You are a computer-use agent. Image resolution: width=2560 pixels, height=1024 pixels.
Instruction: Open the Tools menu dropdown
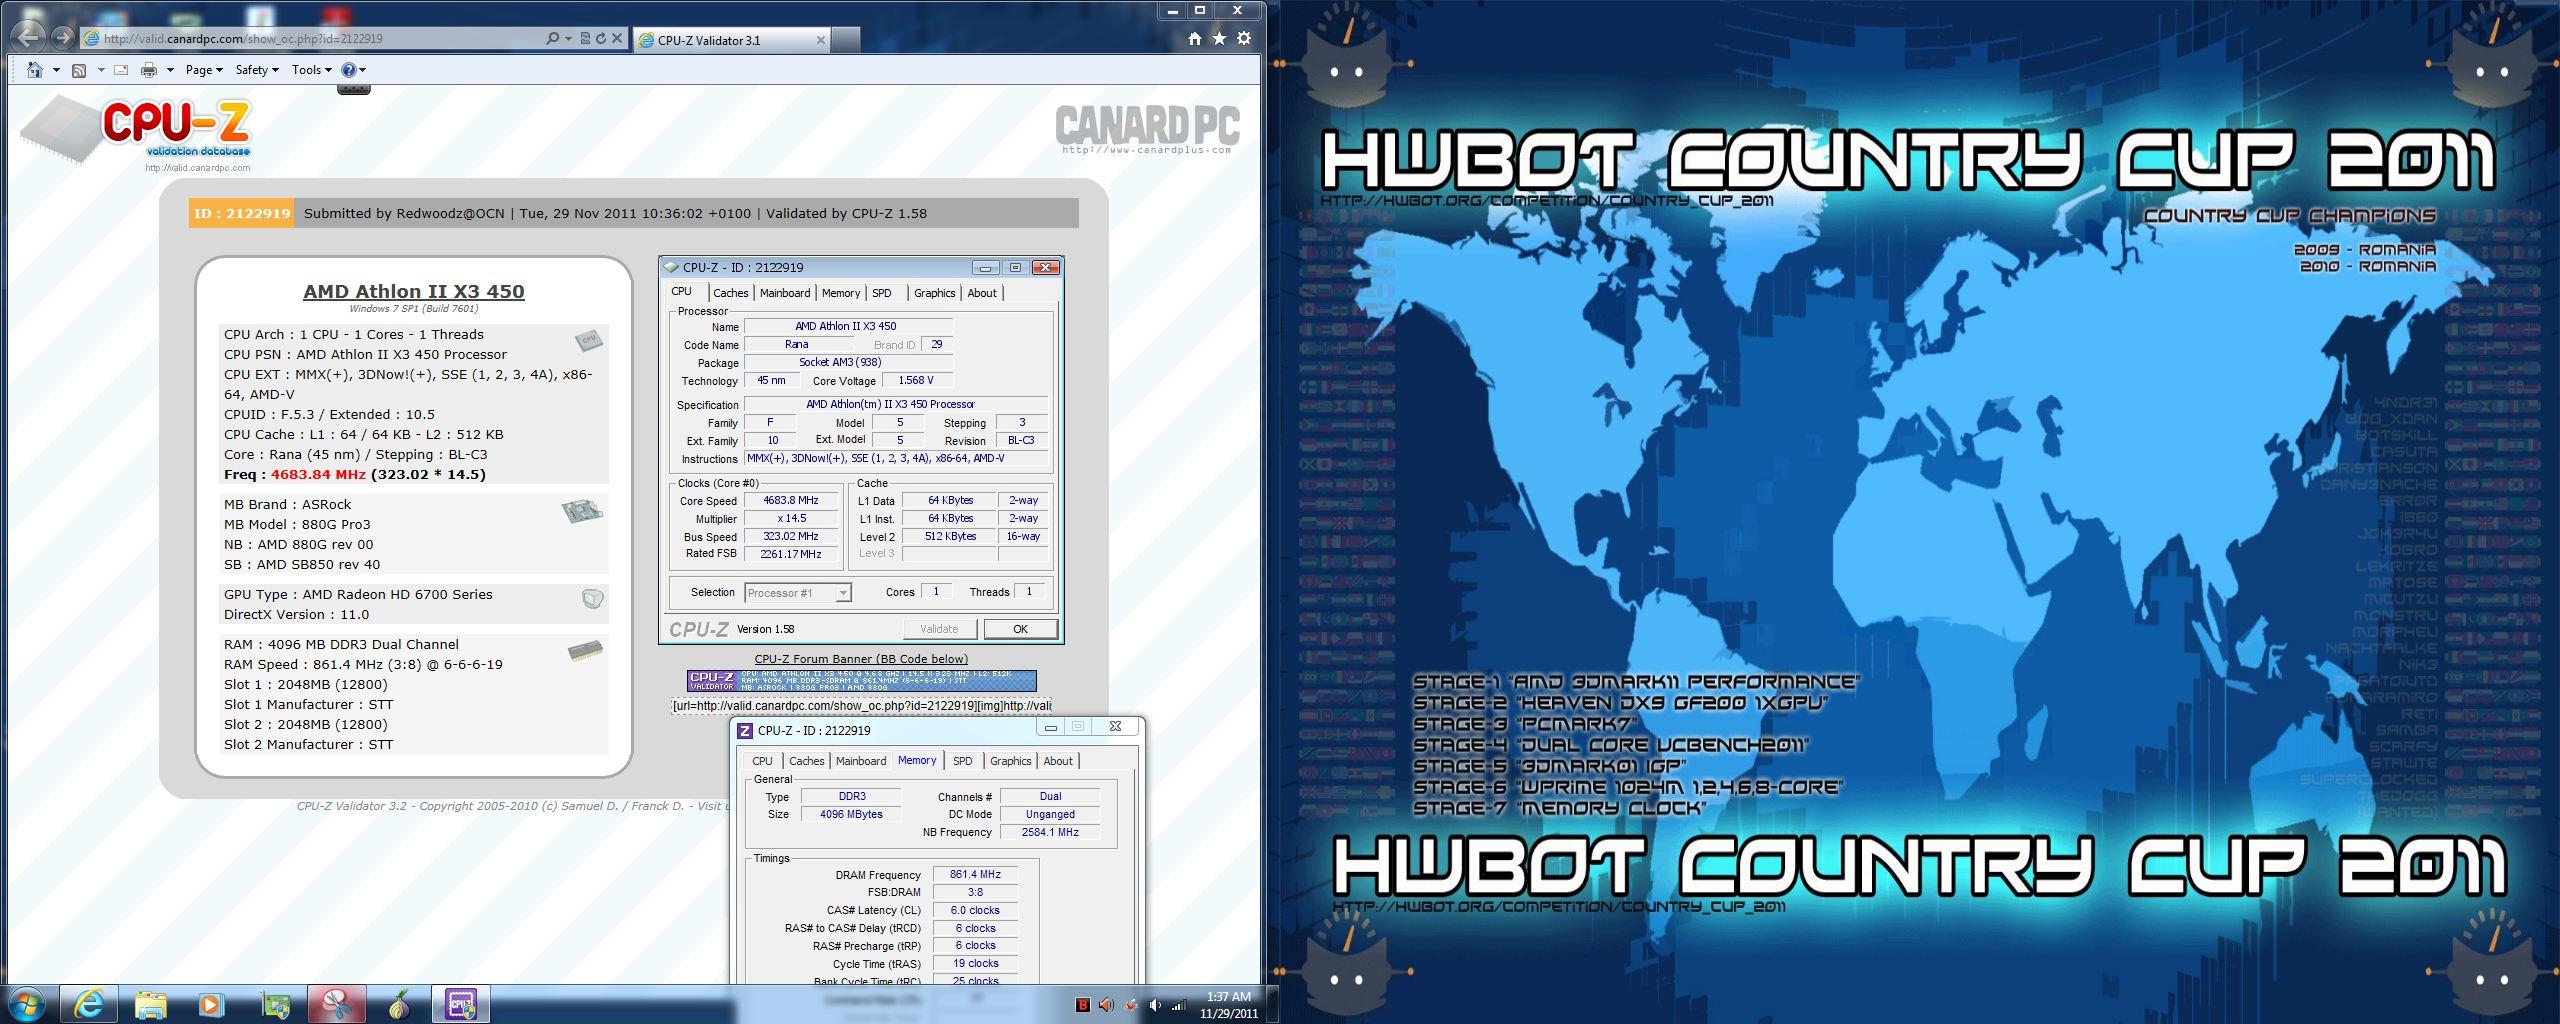tap(312, 70)
